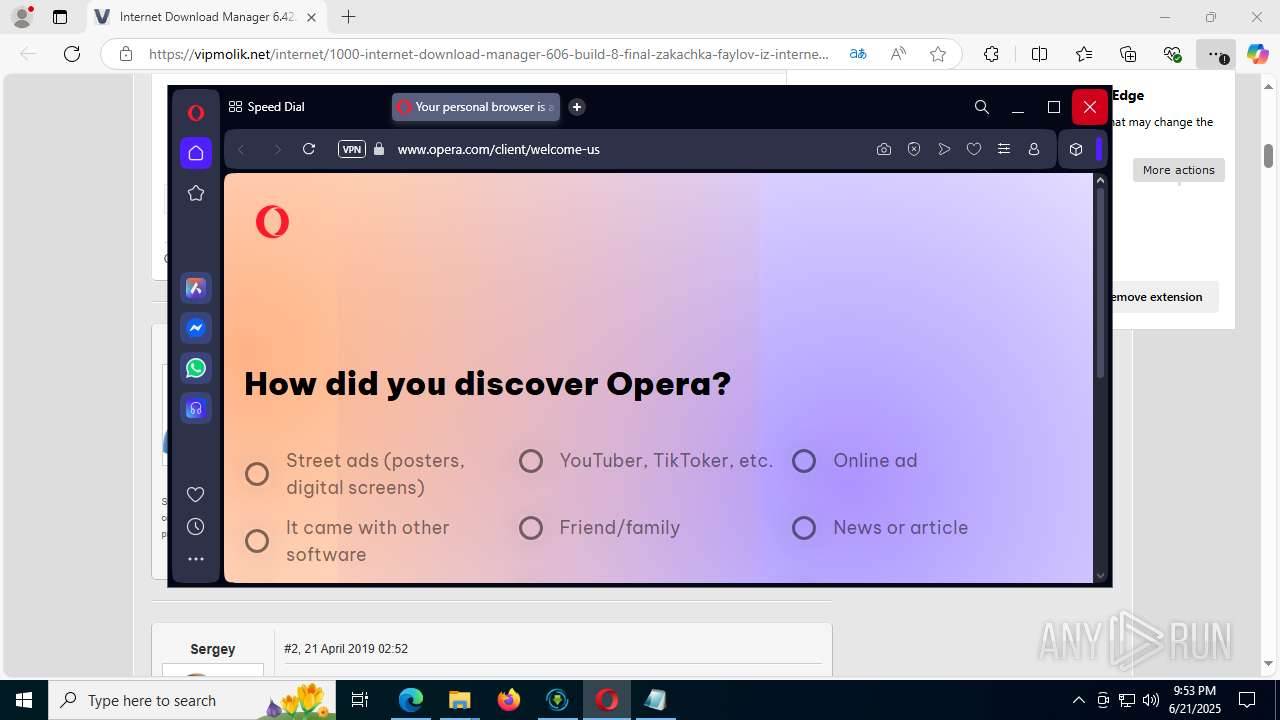Add a new tab in Opera
The image size is (1280, 720).
click(577, 107)
